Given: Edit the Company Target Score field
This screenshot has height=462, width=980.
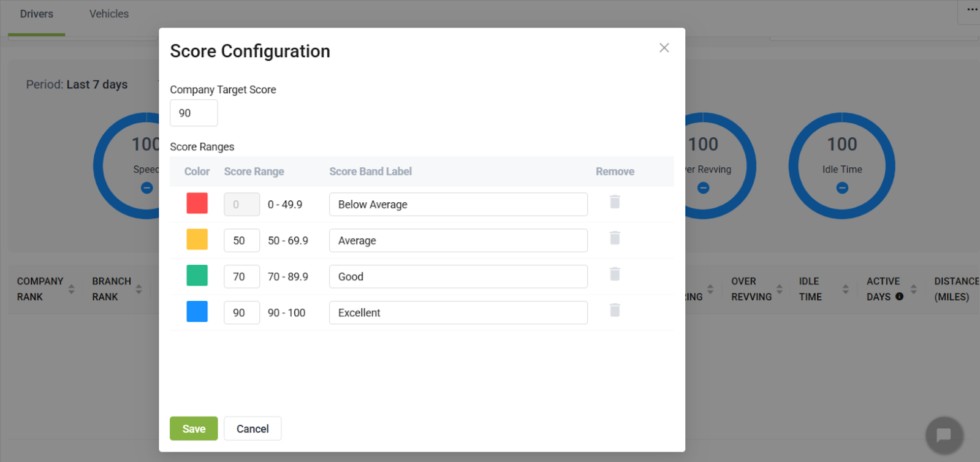Looking at the screenshot, I should (194, 113).
